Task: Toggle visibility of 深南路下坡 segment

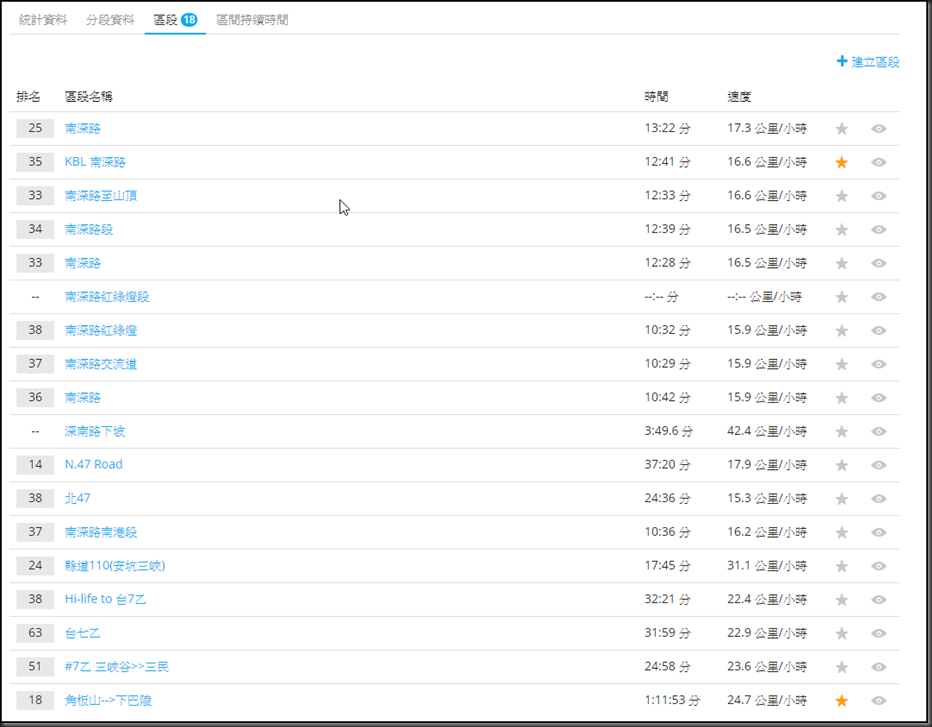Action: pyautogui.click(x=879, y=431)
